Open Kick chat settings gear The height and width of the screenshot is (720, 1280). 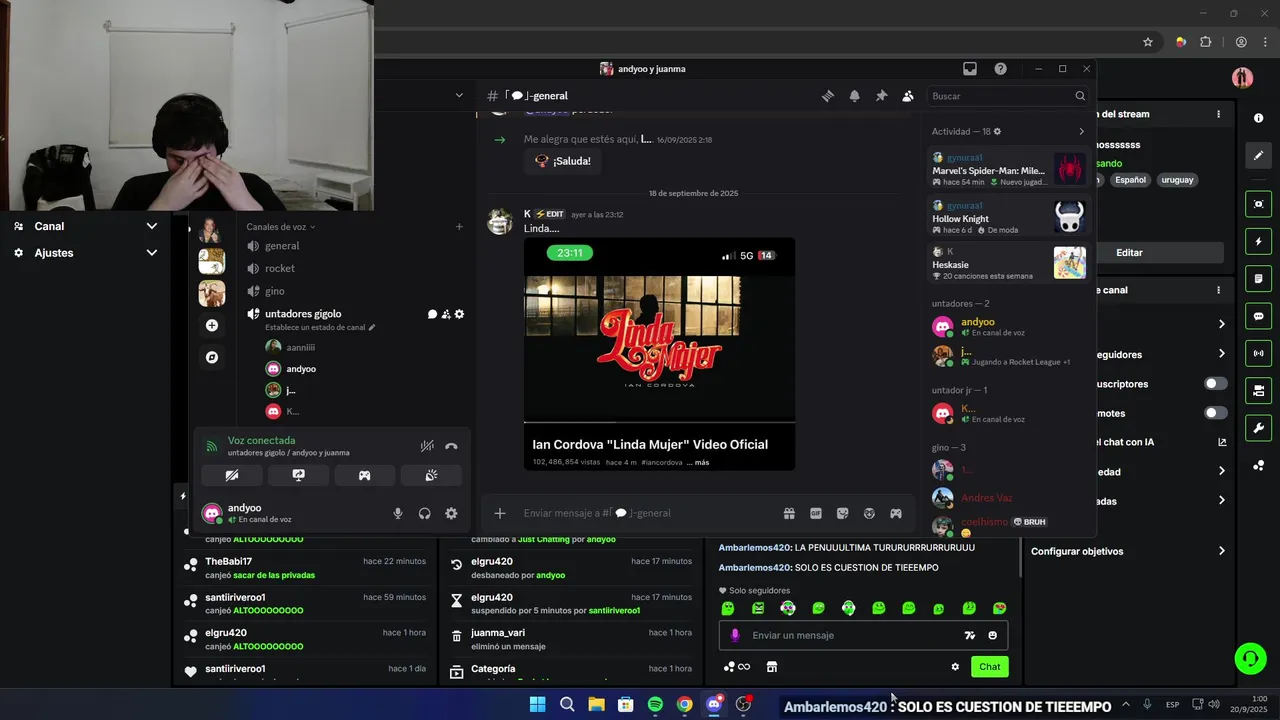pyautogui.click(x=955, y=667)
